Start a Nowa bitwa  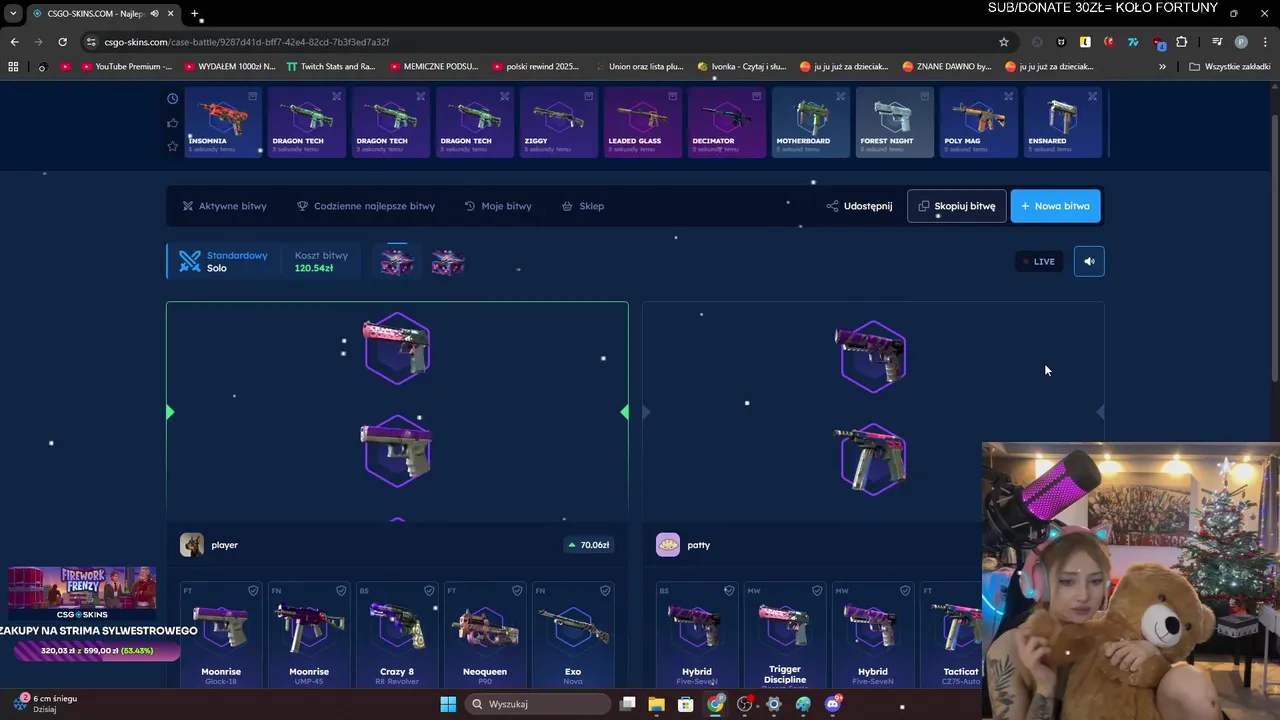coord(1055,206)
